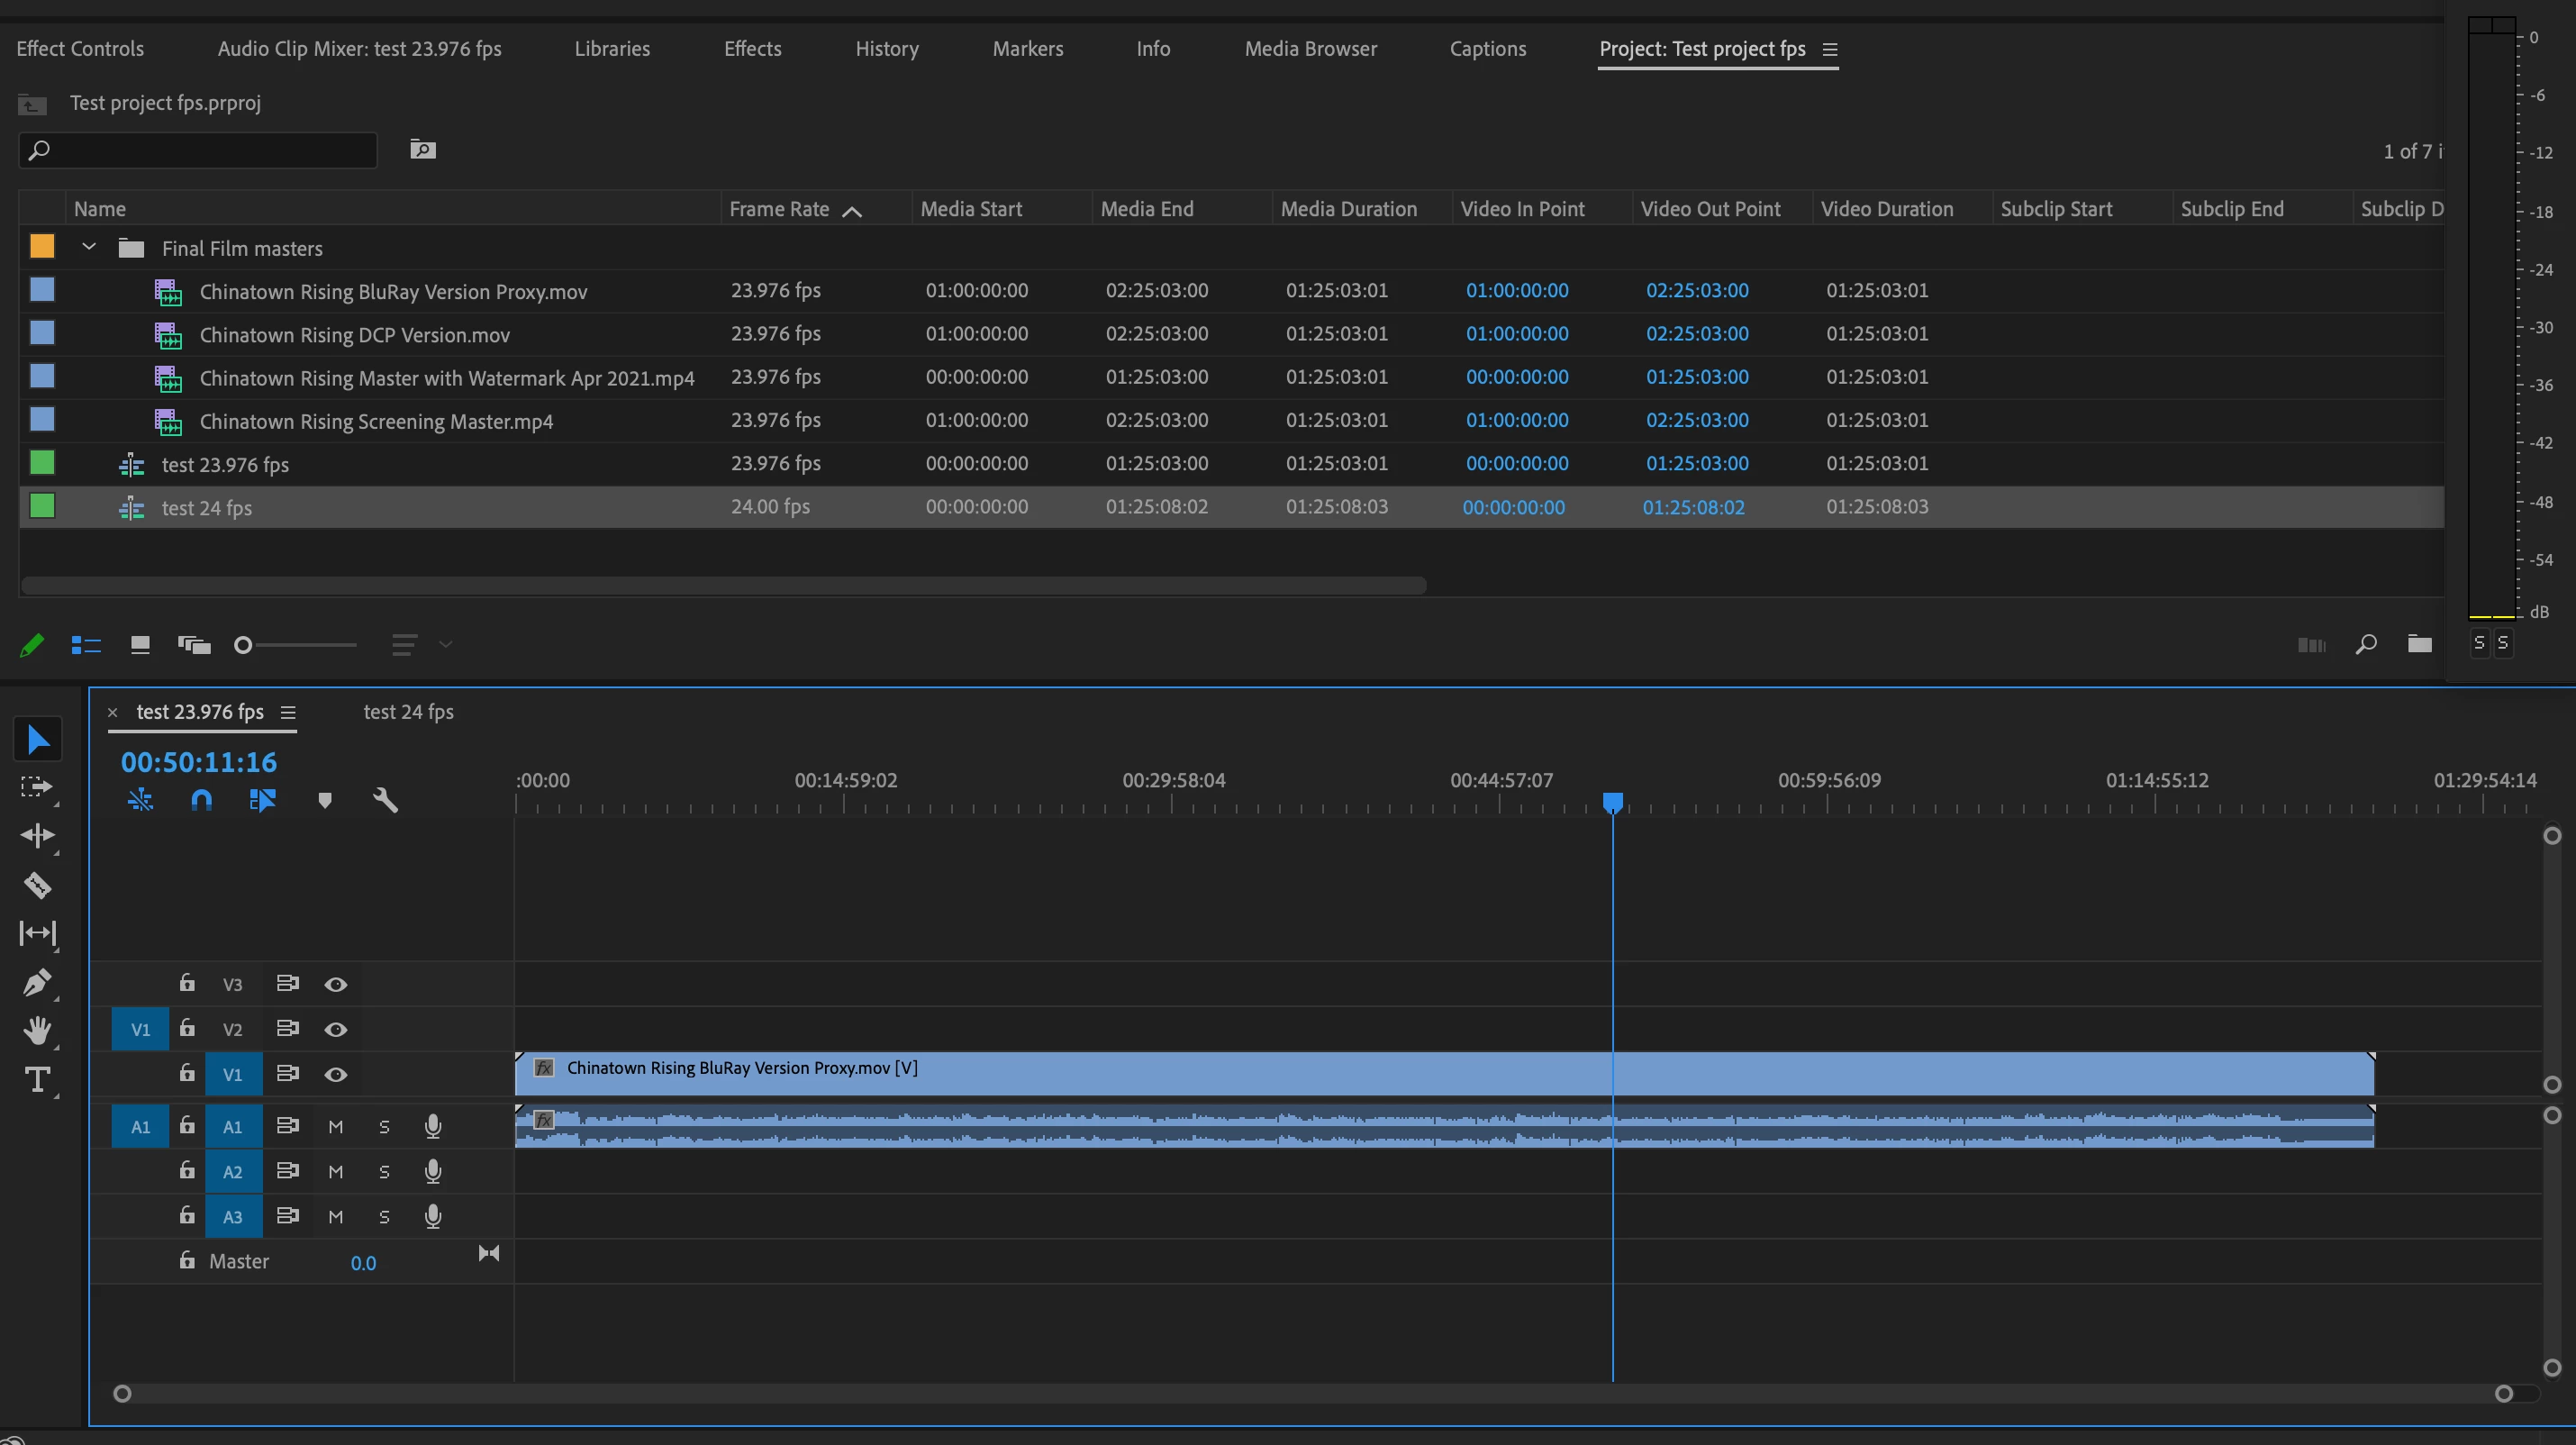
Task: Switch project panel to icon view
Action: pyautogui.click(x=140, y=645)
